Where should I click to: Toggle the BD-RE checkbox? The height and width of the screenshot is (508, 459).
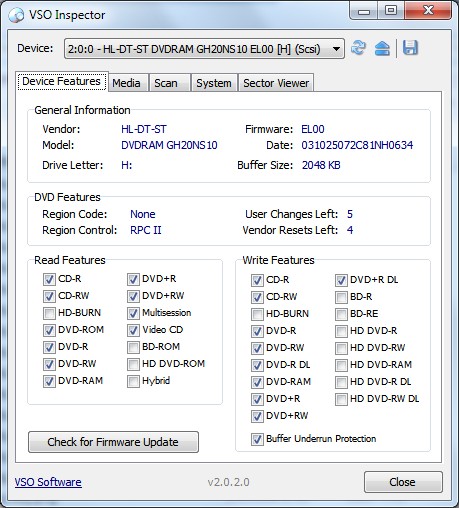[x=341, y=314]
